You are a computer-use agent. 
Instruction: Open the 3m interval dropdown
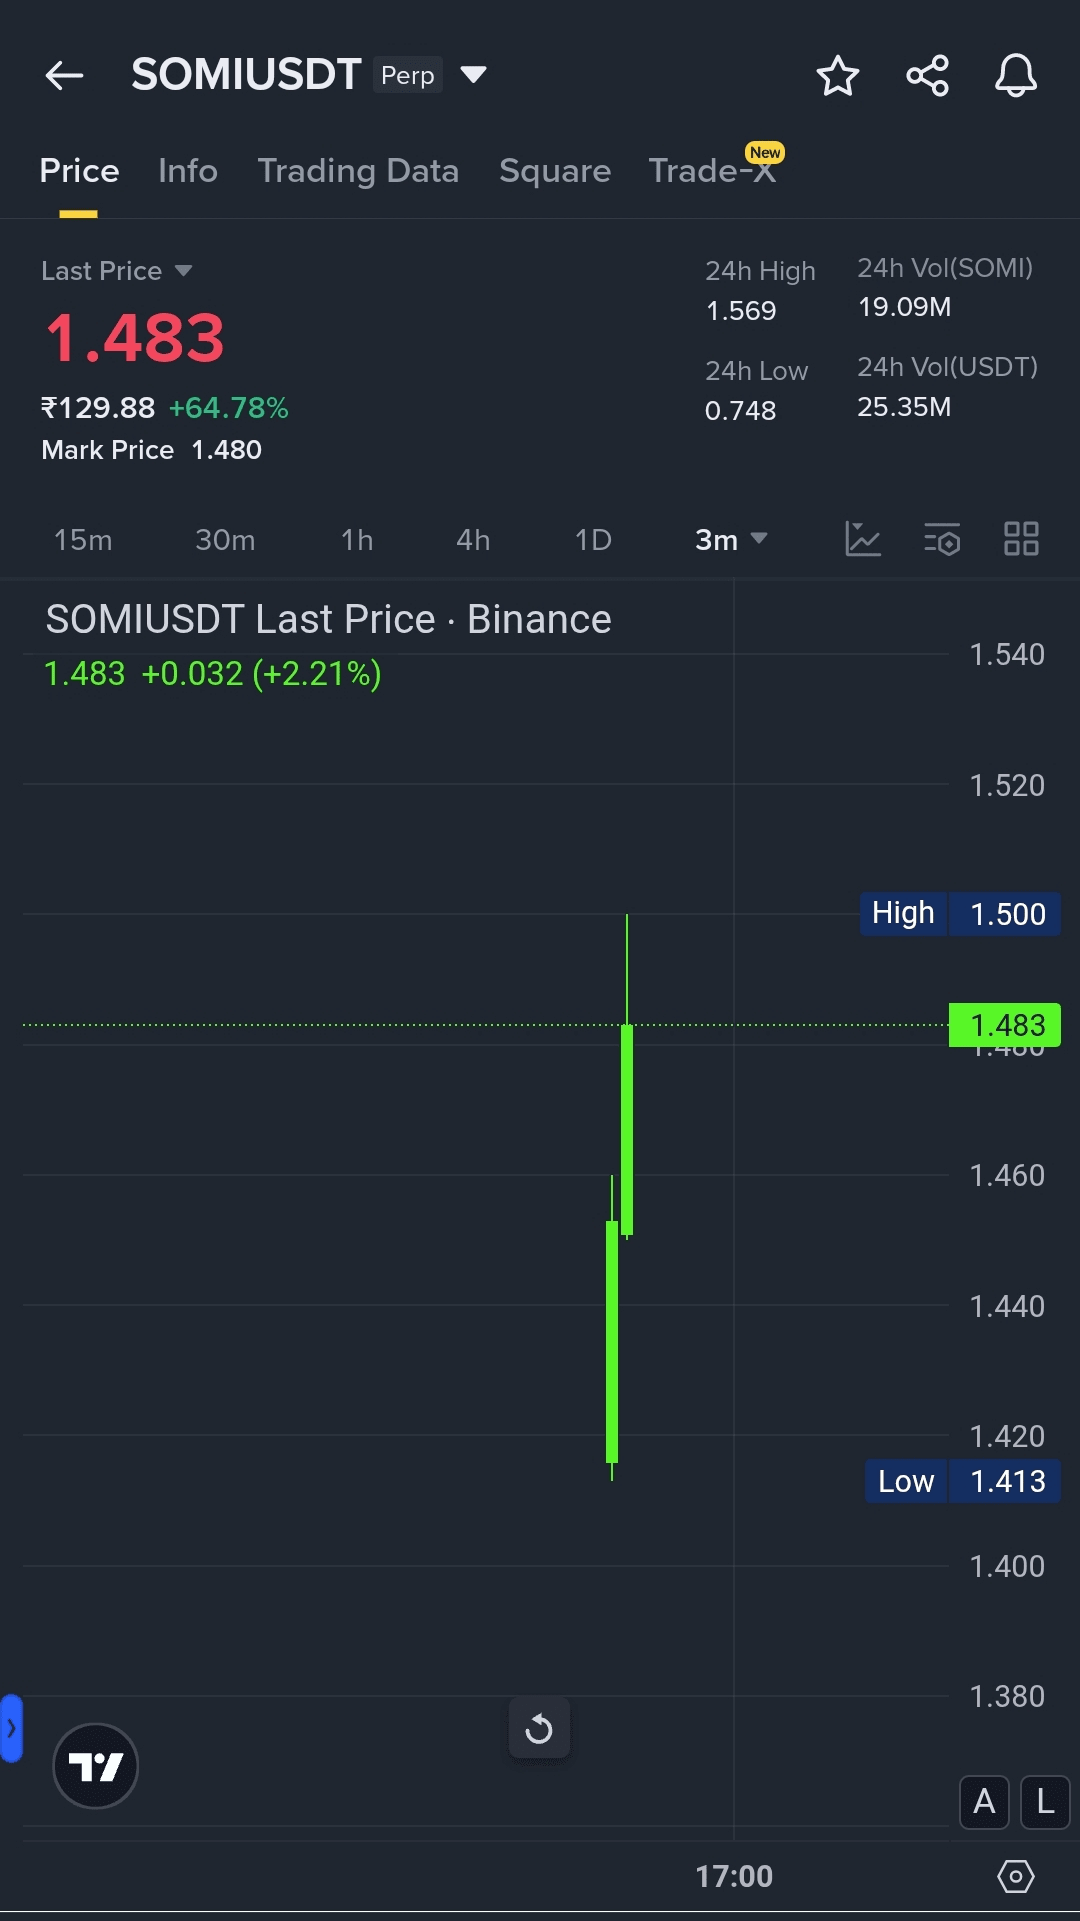click(731, 540)
